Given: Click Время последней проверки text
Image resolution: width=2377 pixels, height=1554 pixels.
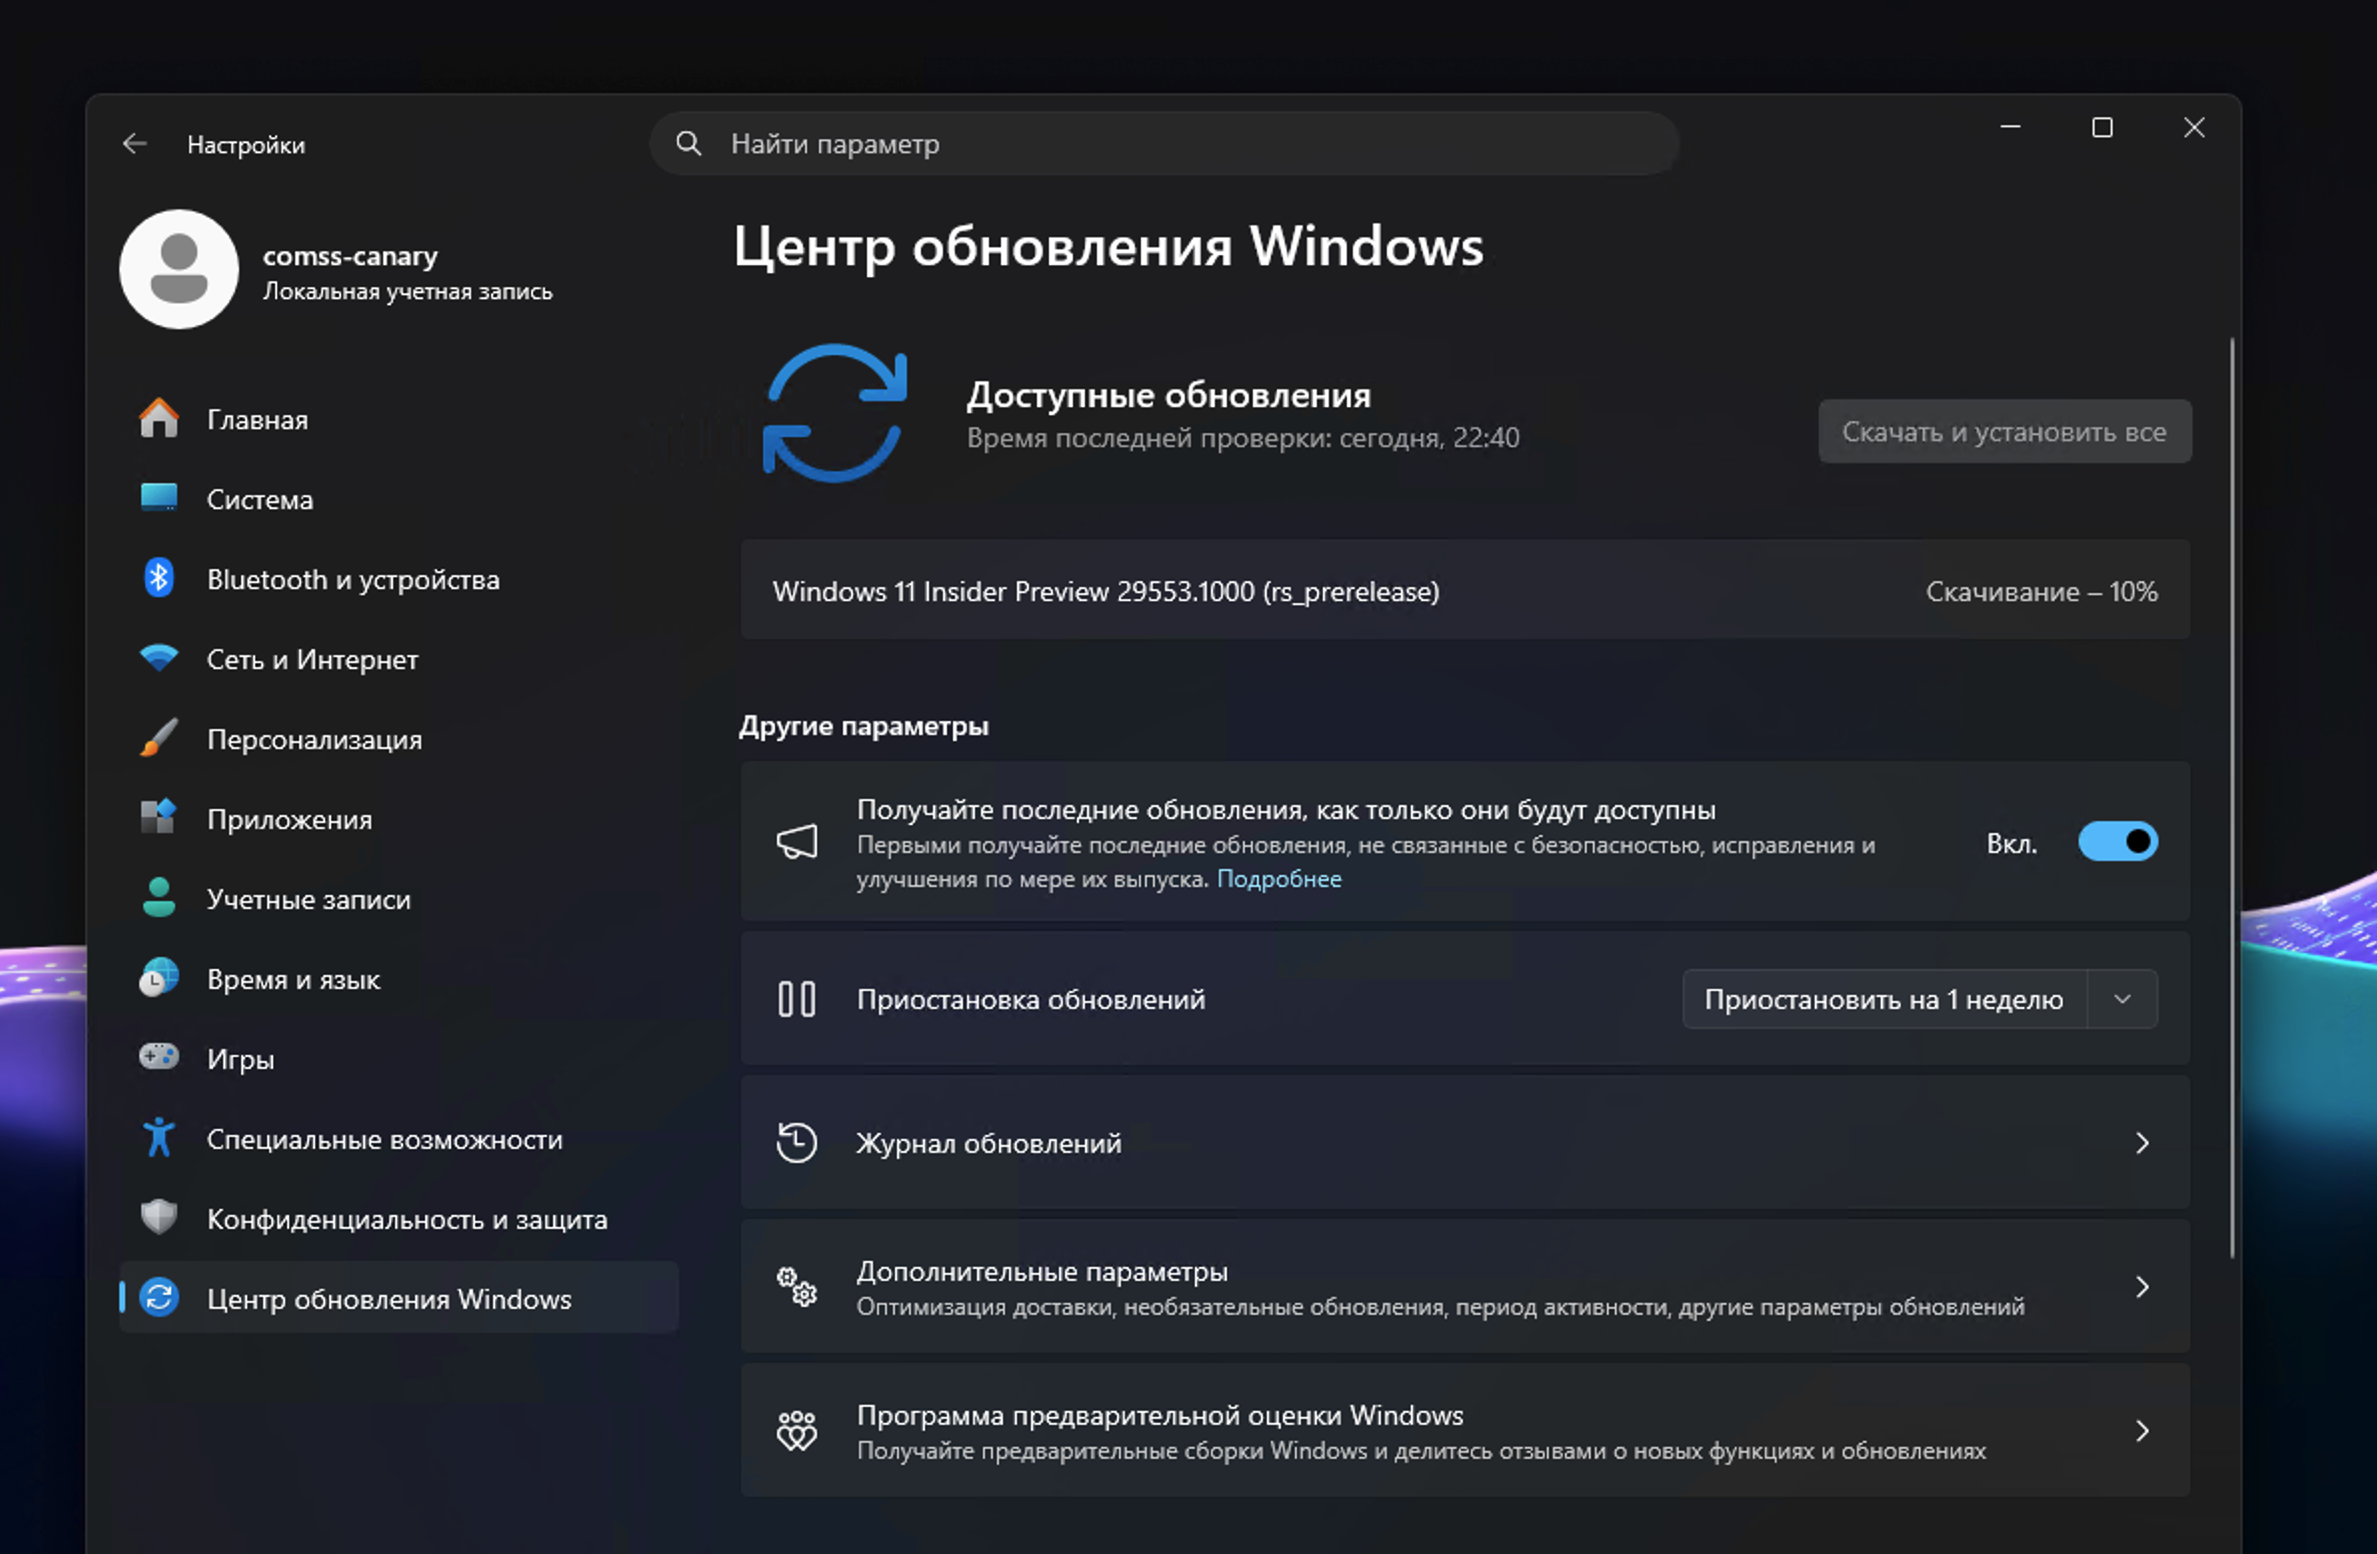Looking at the screenshot, I should coord(1242,437).
